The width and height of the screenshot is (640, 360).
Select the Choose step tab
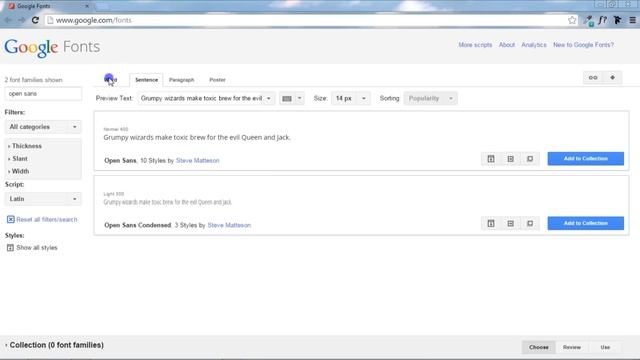539,347
